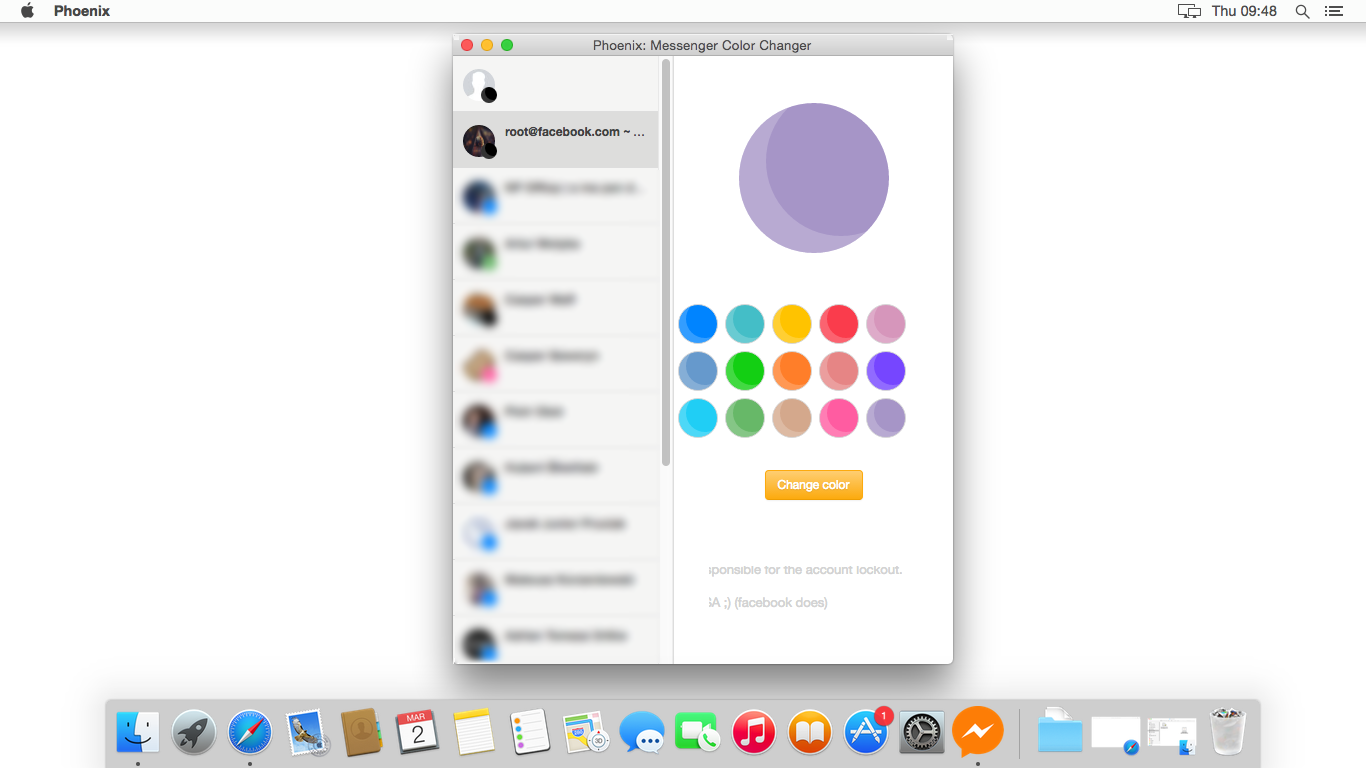Pick the bright green color swatch

(x=745, y=371)
